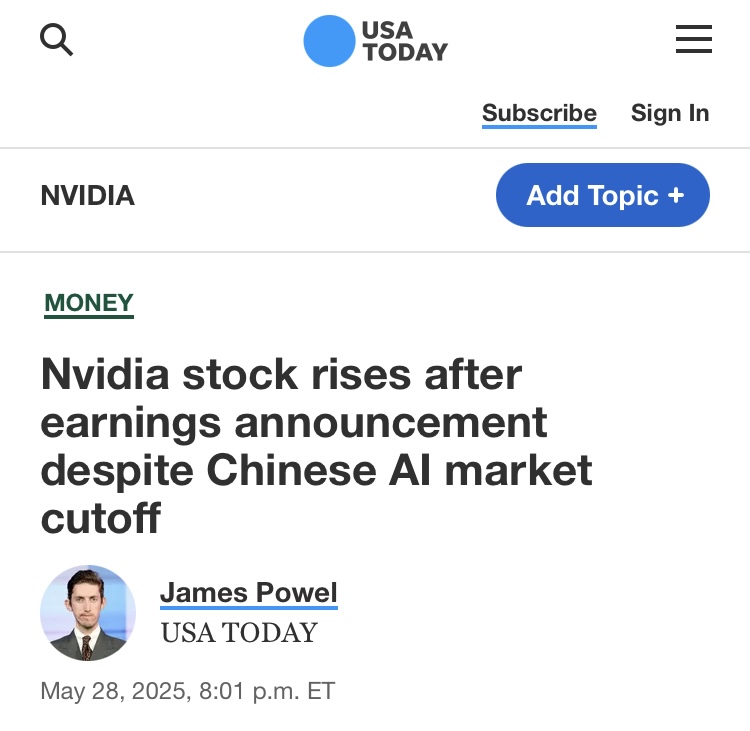750x731 pixels.
Task: Open the Sign In page
Action: (x=669, y=113)
